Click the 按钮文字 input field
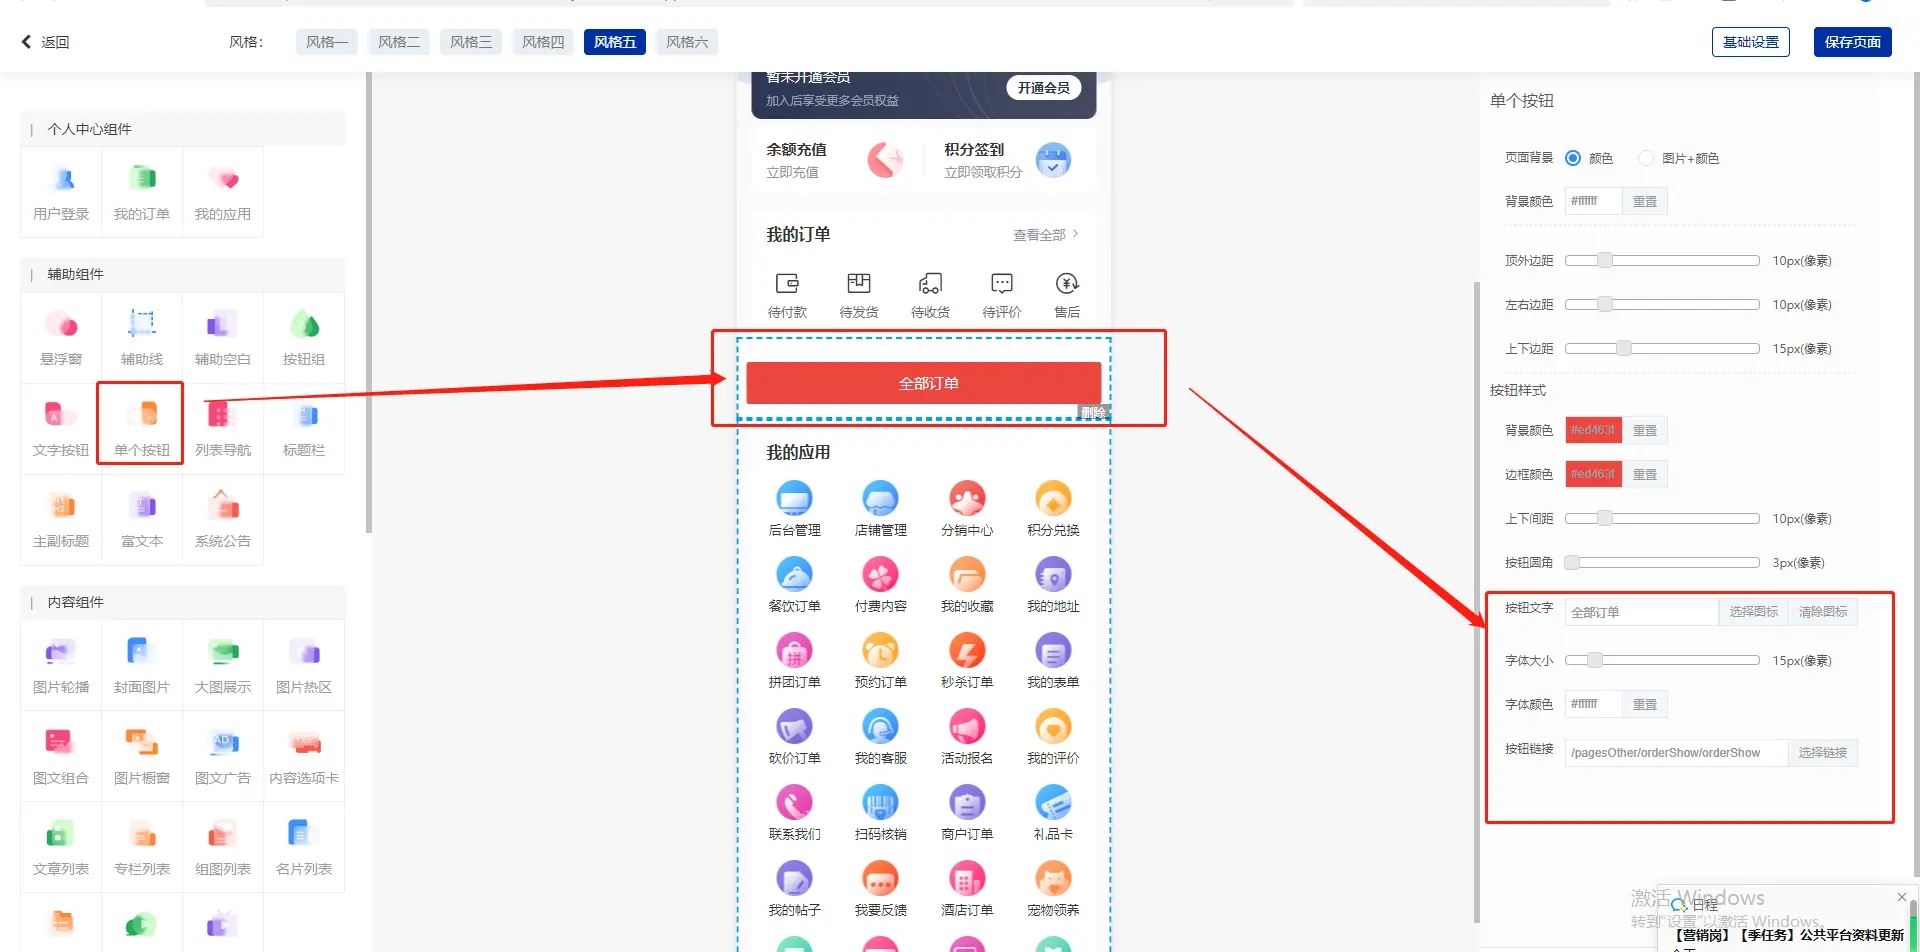The height and width of the screenshot is (952, 1920). (1640, 612)
